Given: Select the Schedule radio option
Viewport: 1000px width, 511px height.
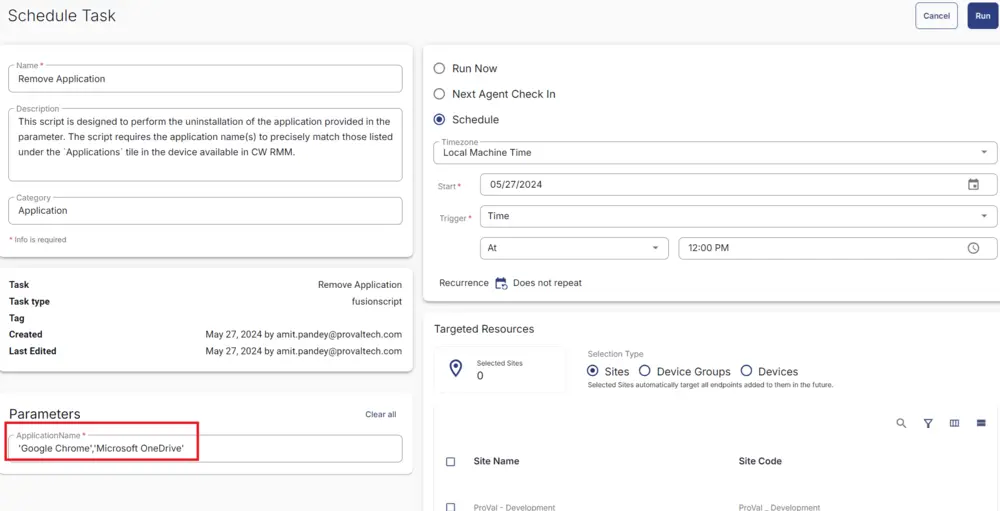Looking at the screenshot, I should point(439,119).
